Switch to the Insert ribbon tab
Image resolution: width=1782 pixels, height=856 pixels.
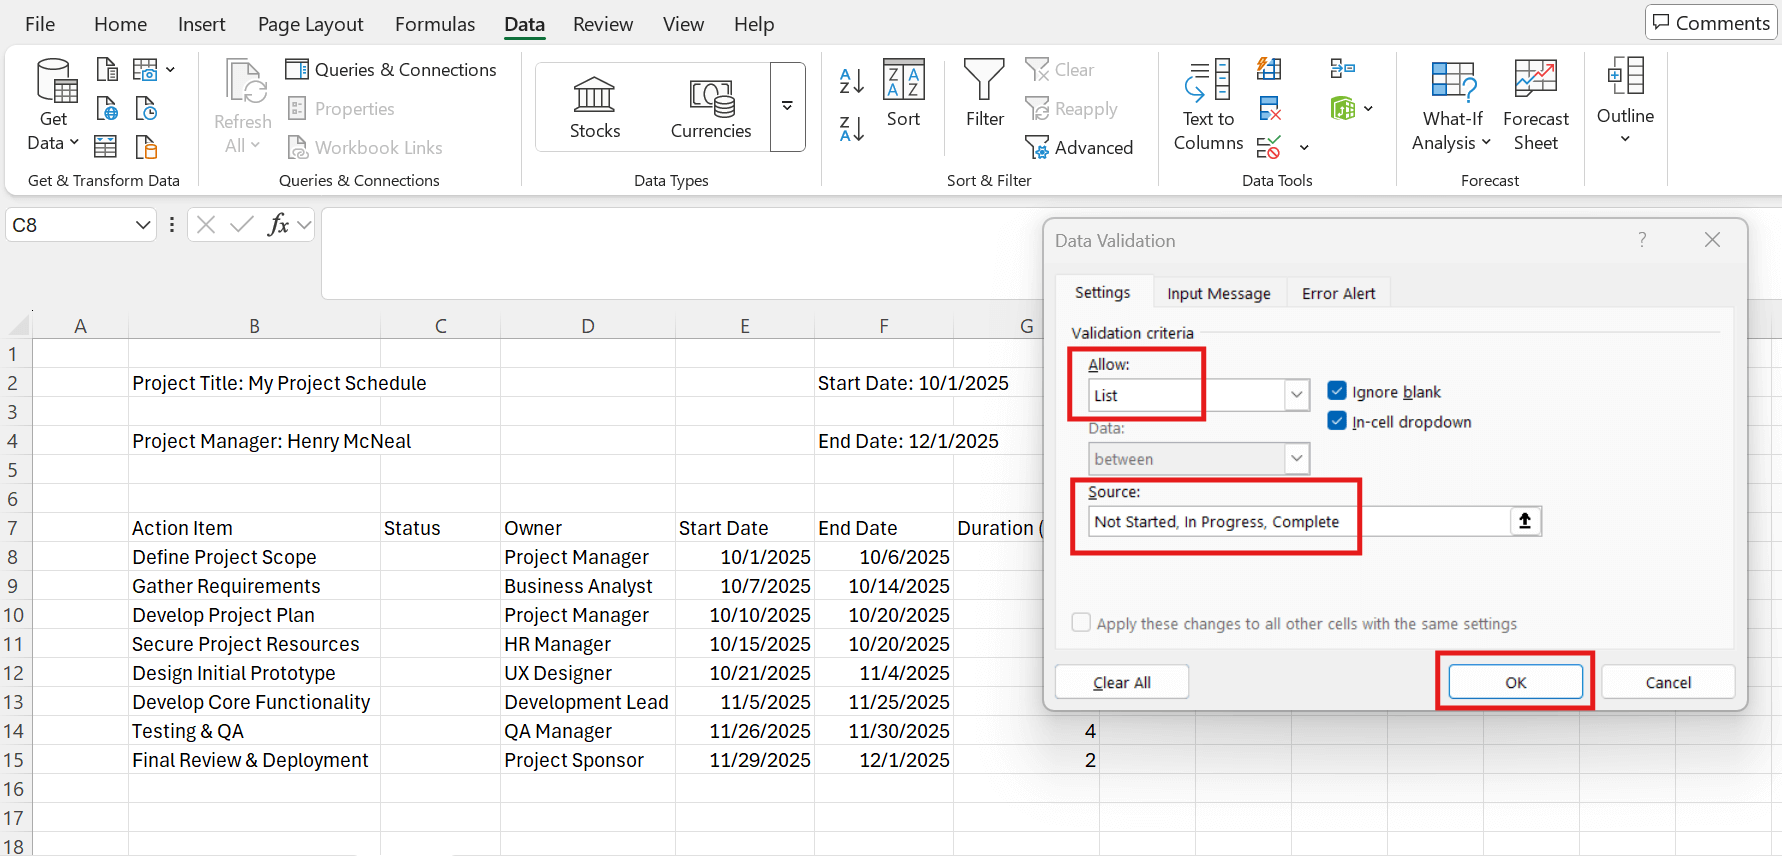point(202,24)
